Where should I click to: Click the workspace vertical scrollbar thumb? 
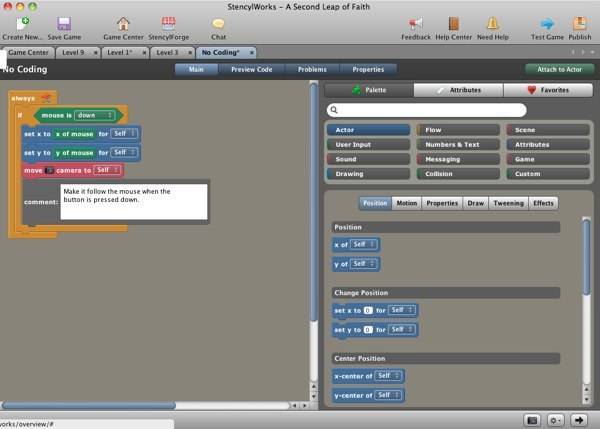coord(314,202)
